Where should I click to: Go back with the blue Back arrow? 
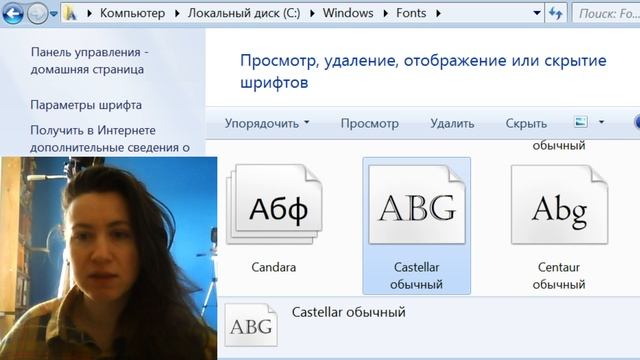click(x=13, y=13)
